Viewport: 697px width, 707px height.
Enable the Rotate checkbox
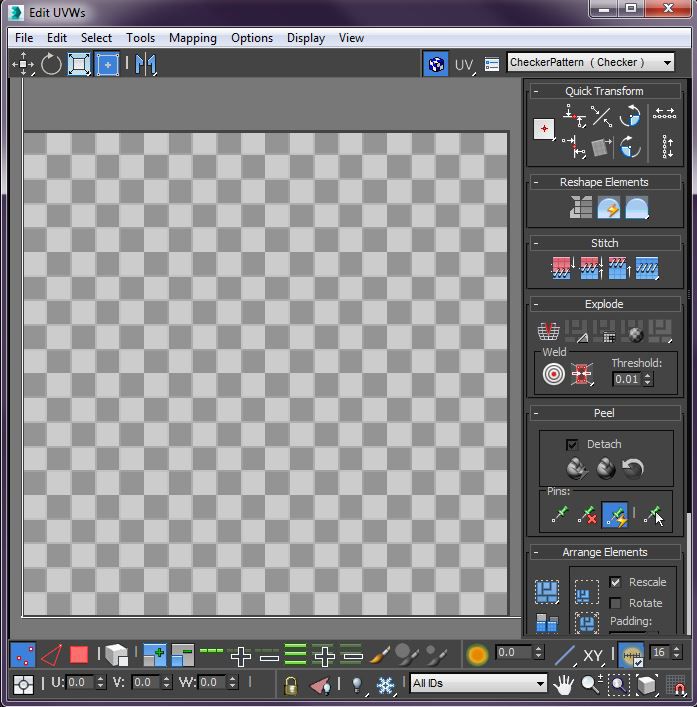[615, 603]
